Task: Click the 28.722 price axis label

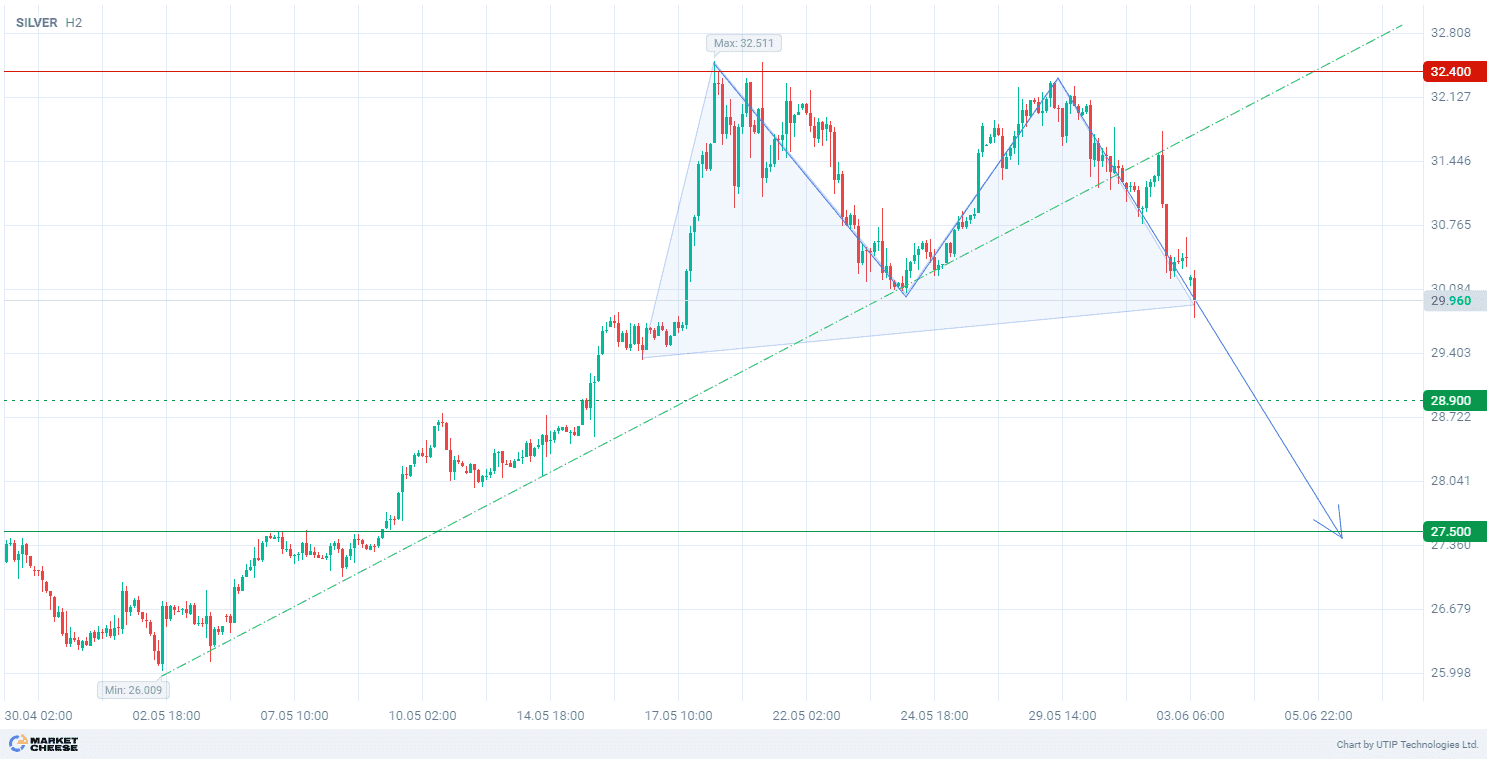Action: [x=1450, y=417]
